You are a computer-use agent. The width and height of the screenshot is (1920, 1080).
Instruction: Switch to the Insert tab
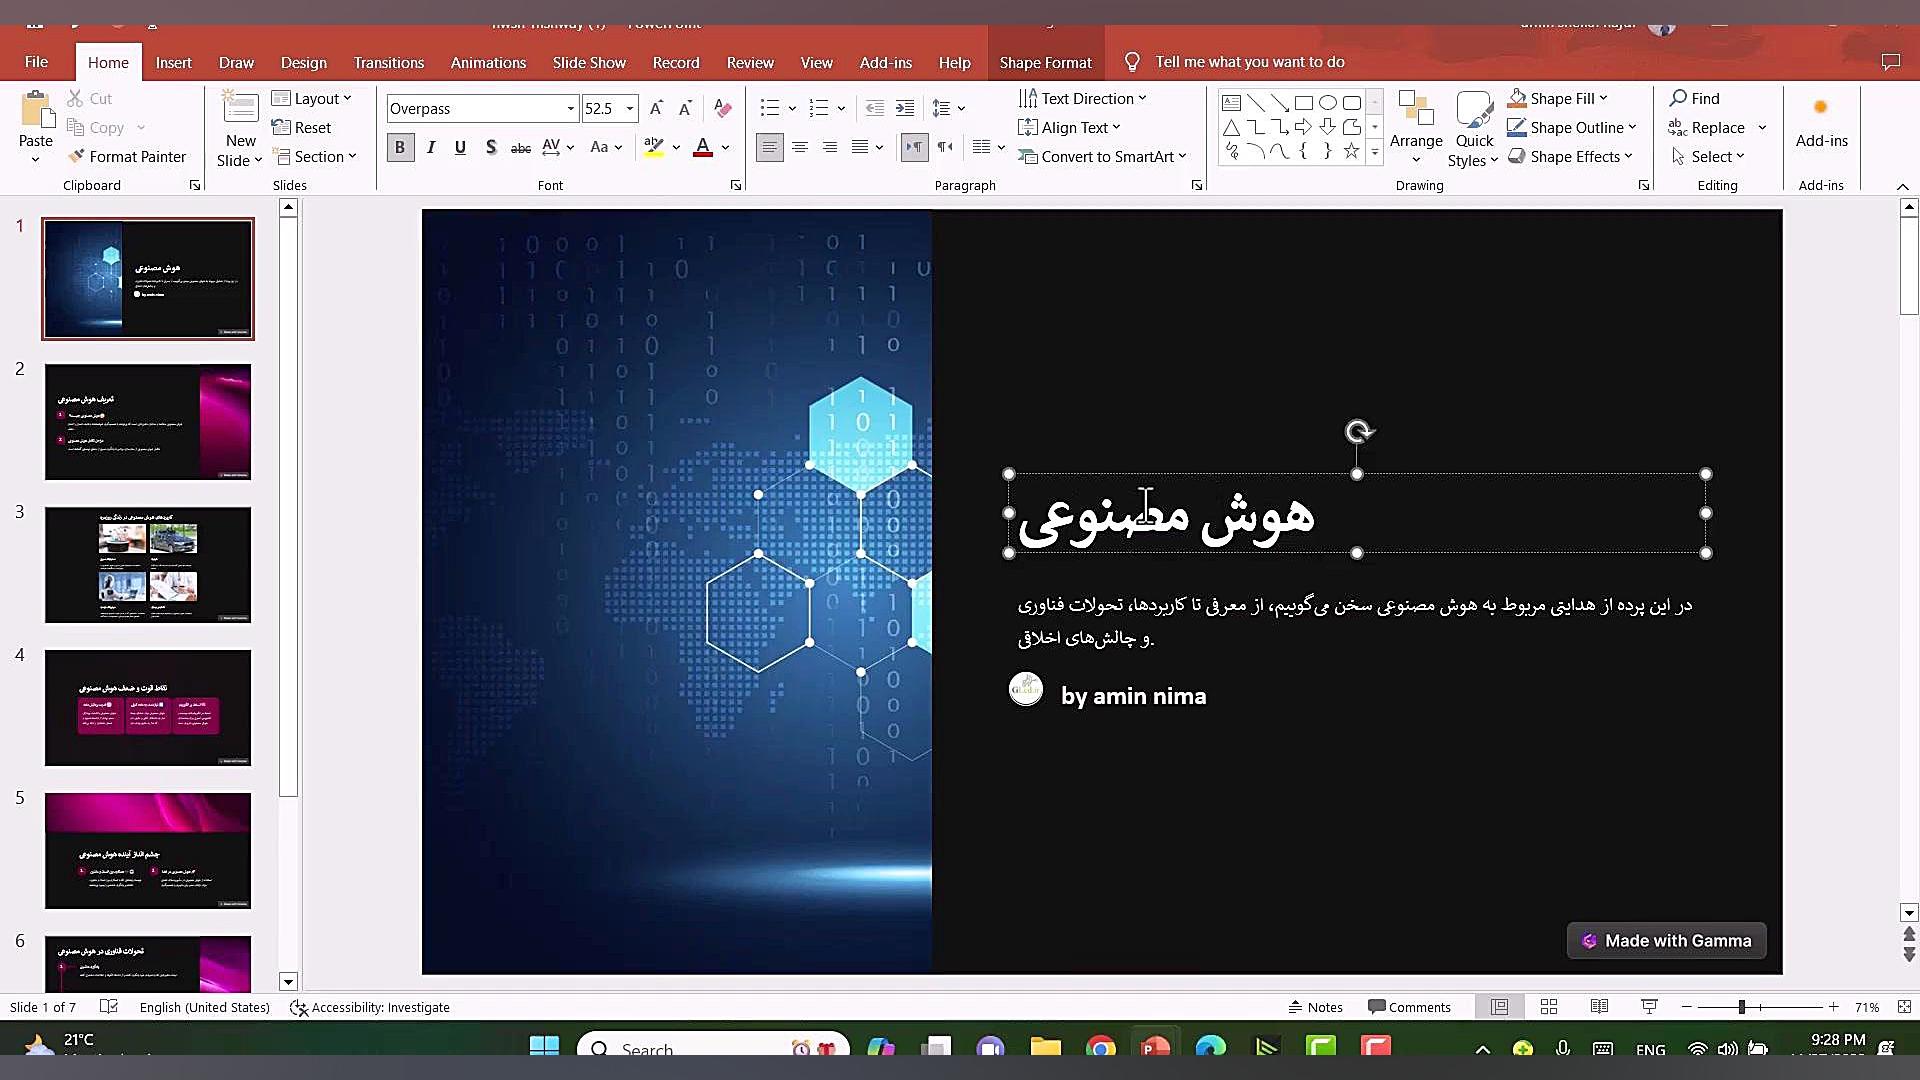tap(173, 62)
